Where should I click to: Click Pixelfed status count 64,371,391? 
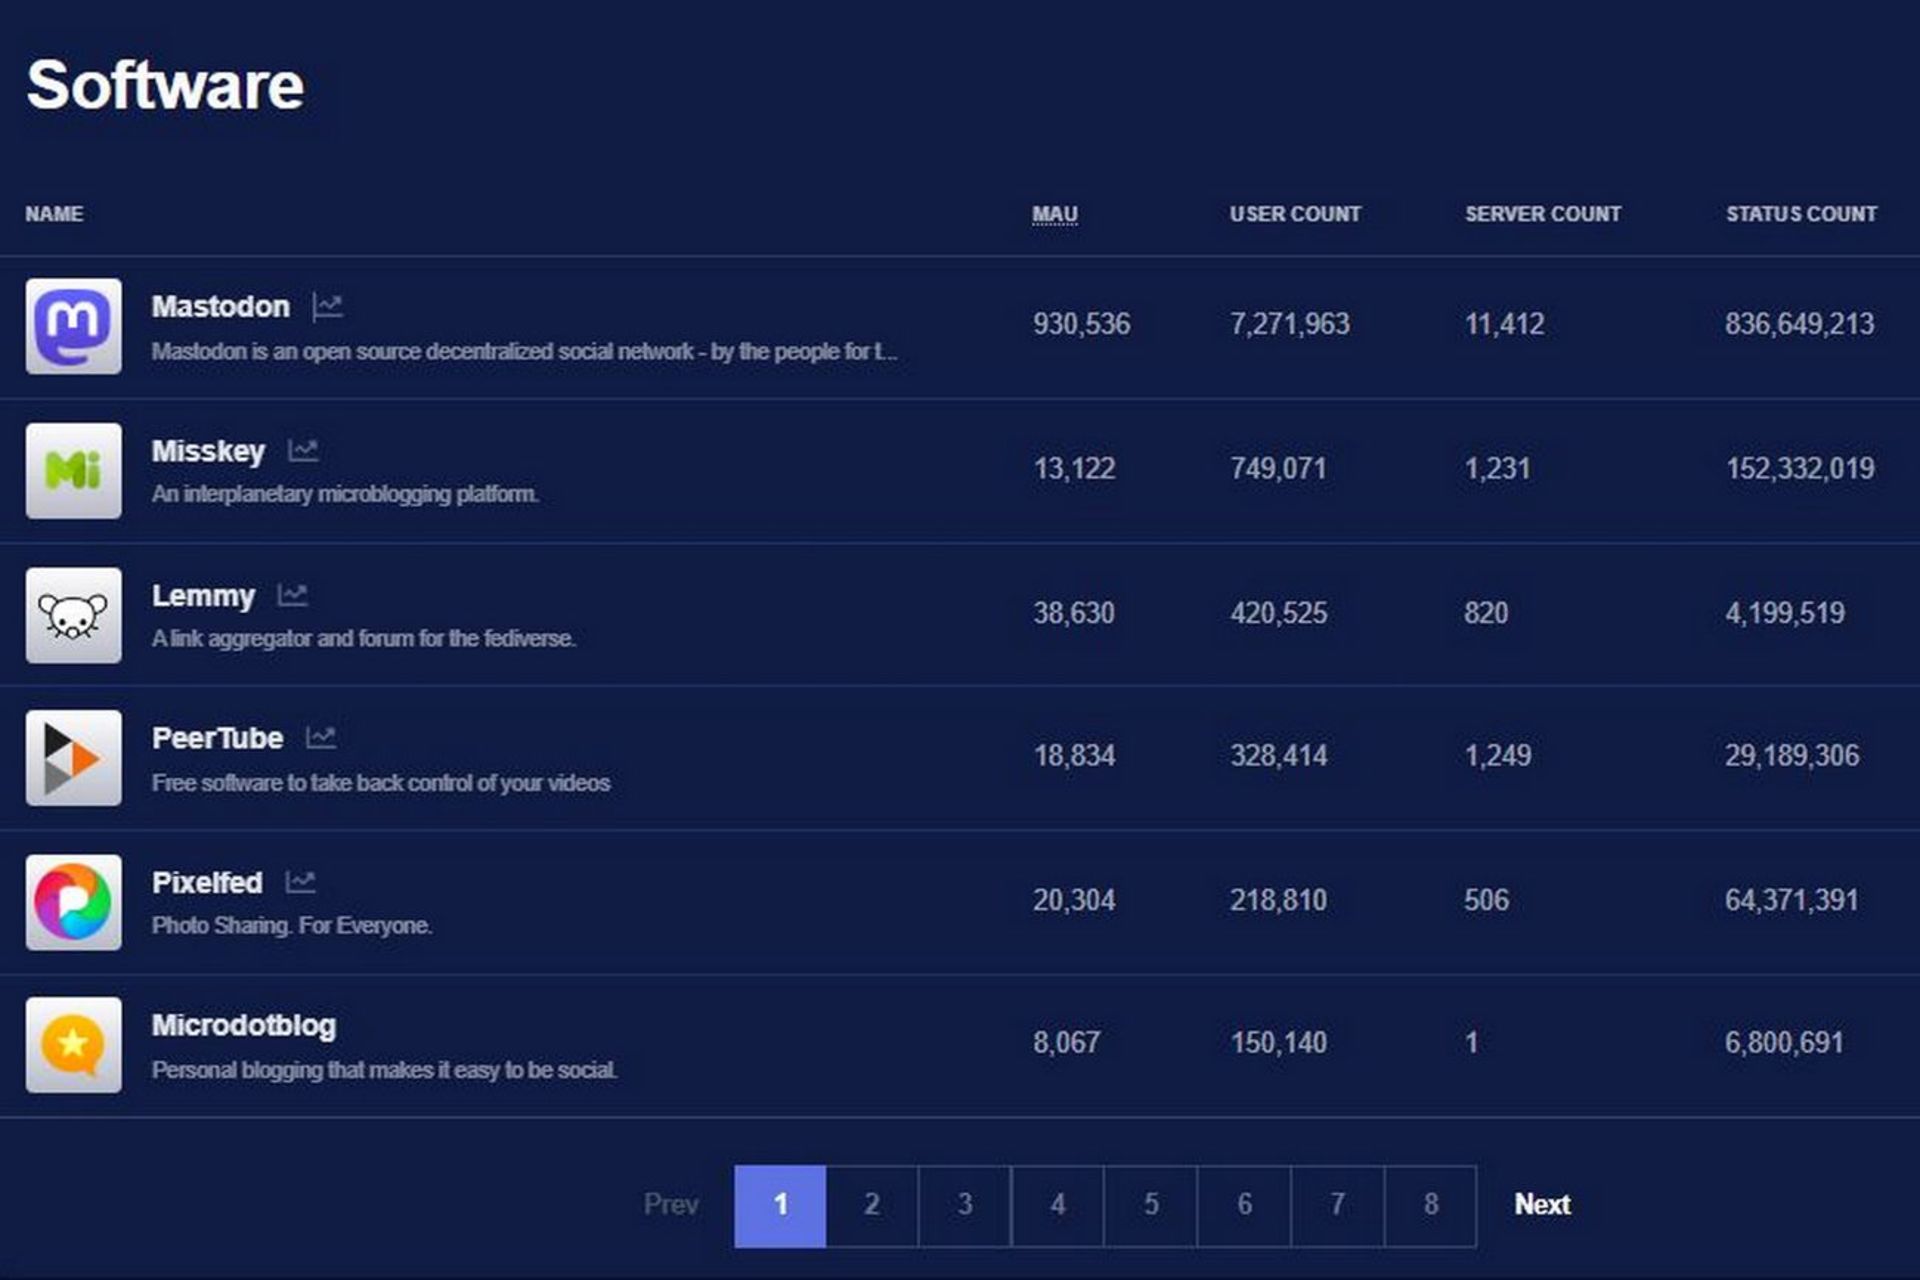[1792, 900]
